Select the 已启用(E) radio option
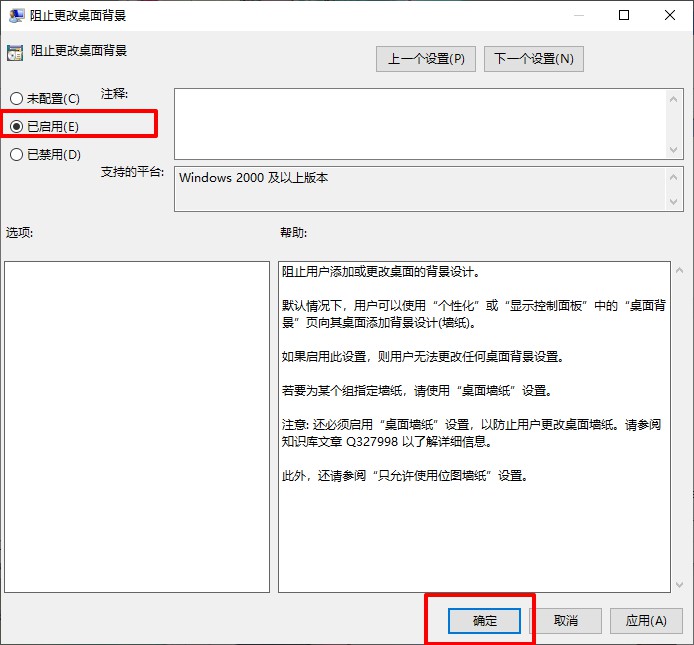The image size is (694, 645). pos(16,126)
